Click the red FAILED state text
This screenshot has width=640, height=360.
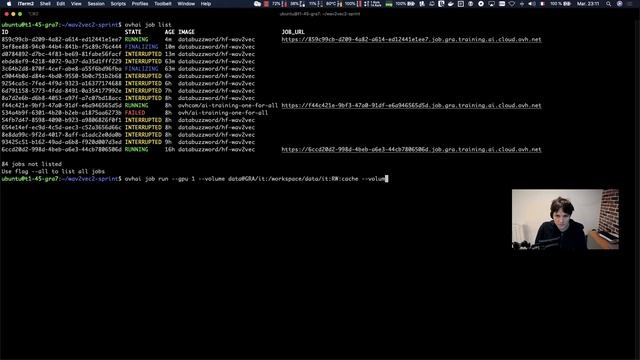[135, 113]
